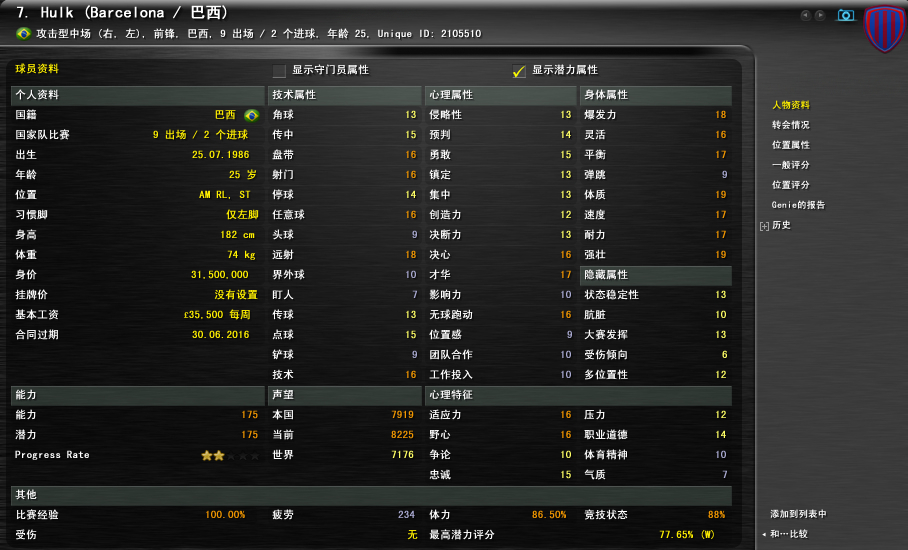Screen dimensions: 908x550
Task: Click the height value 182 cm
Action: pos(237,234)
